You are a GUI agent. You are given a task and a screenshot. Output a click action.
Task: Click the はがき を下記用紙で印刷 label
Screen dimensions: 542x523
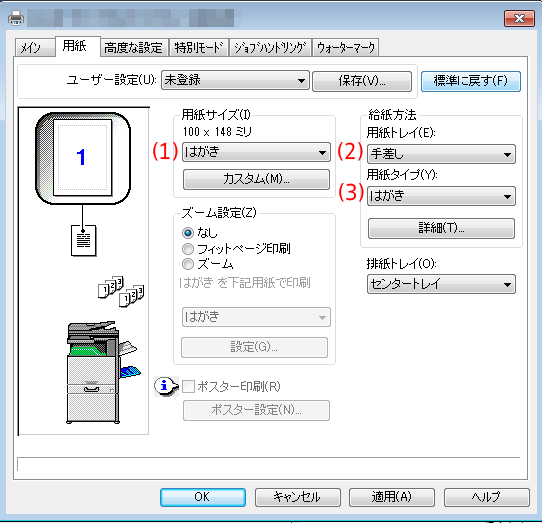tap(245, 283)
